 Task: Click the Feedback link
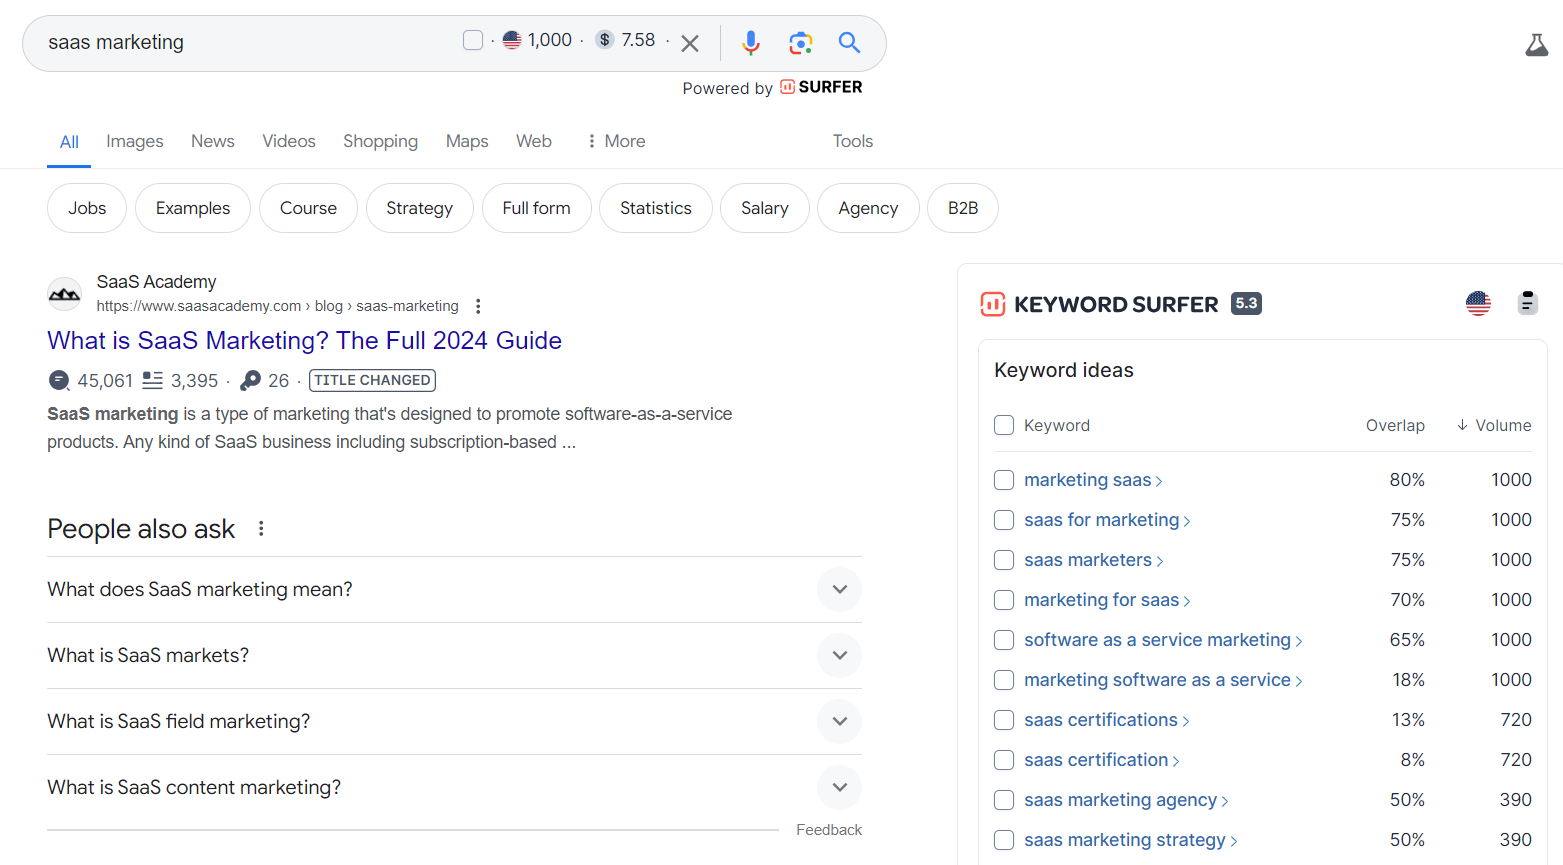point(828,829)
